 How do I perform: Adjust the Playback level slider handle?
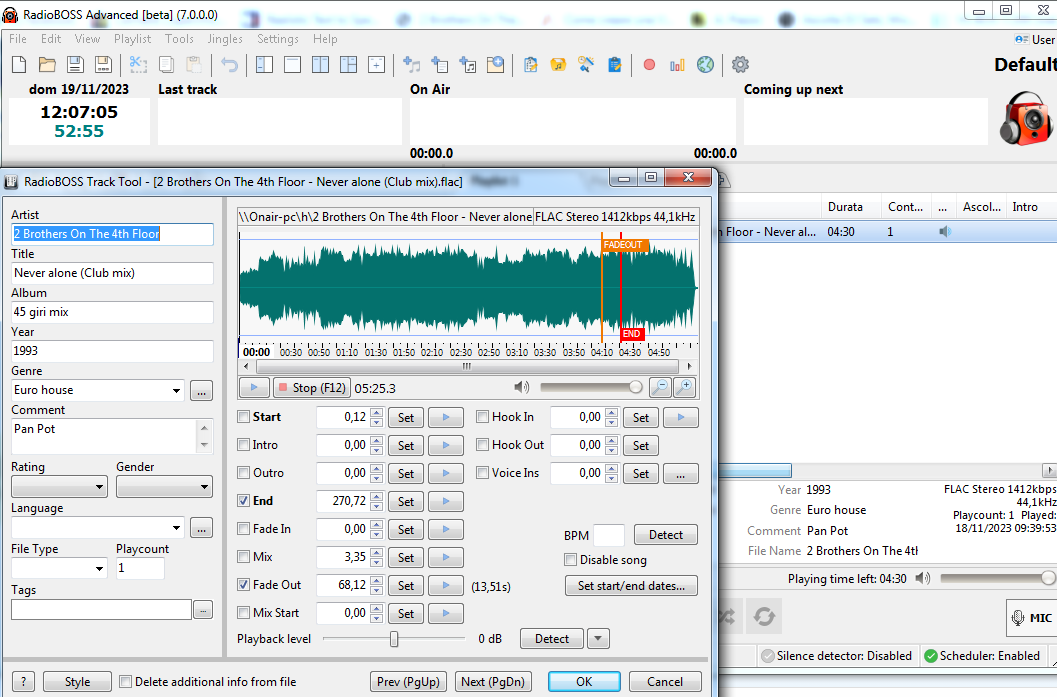point(394,639)
